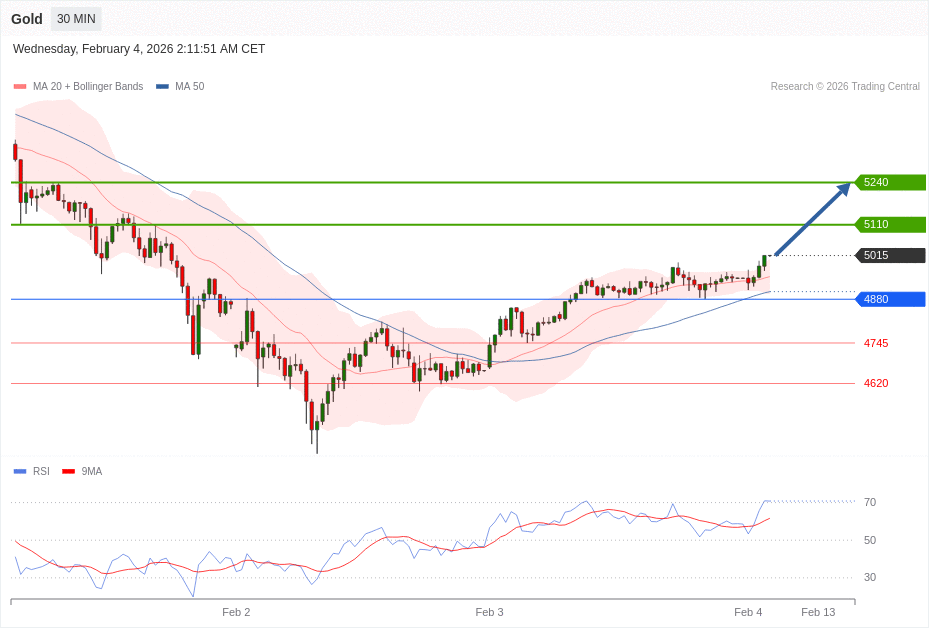Click the 70 level line on RSI scale

coord(870,502)
